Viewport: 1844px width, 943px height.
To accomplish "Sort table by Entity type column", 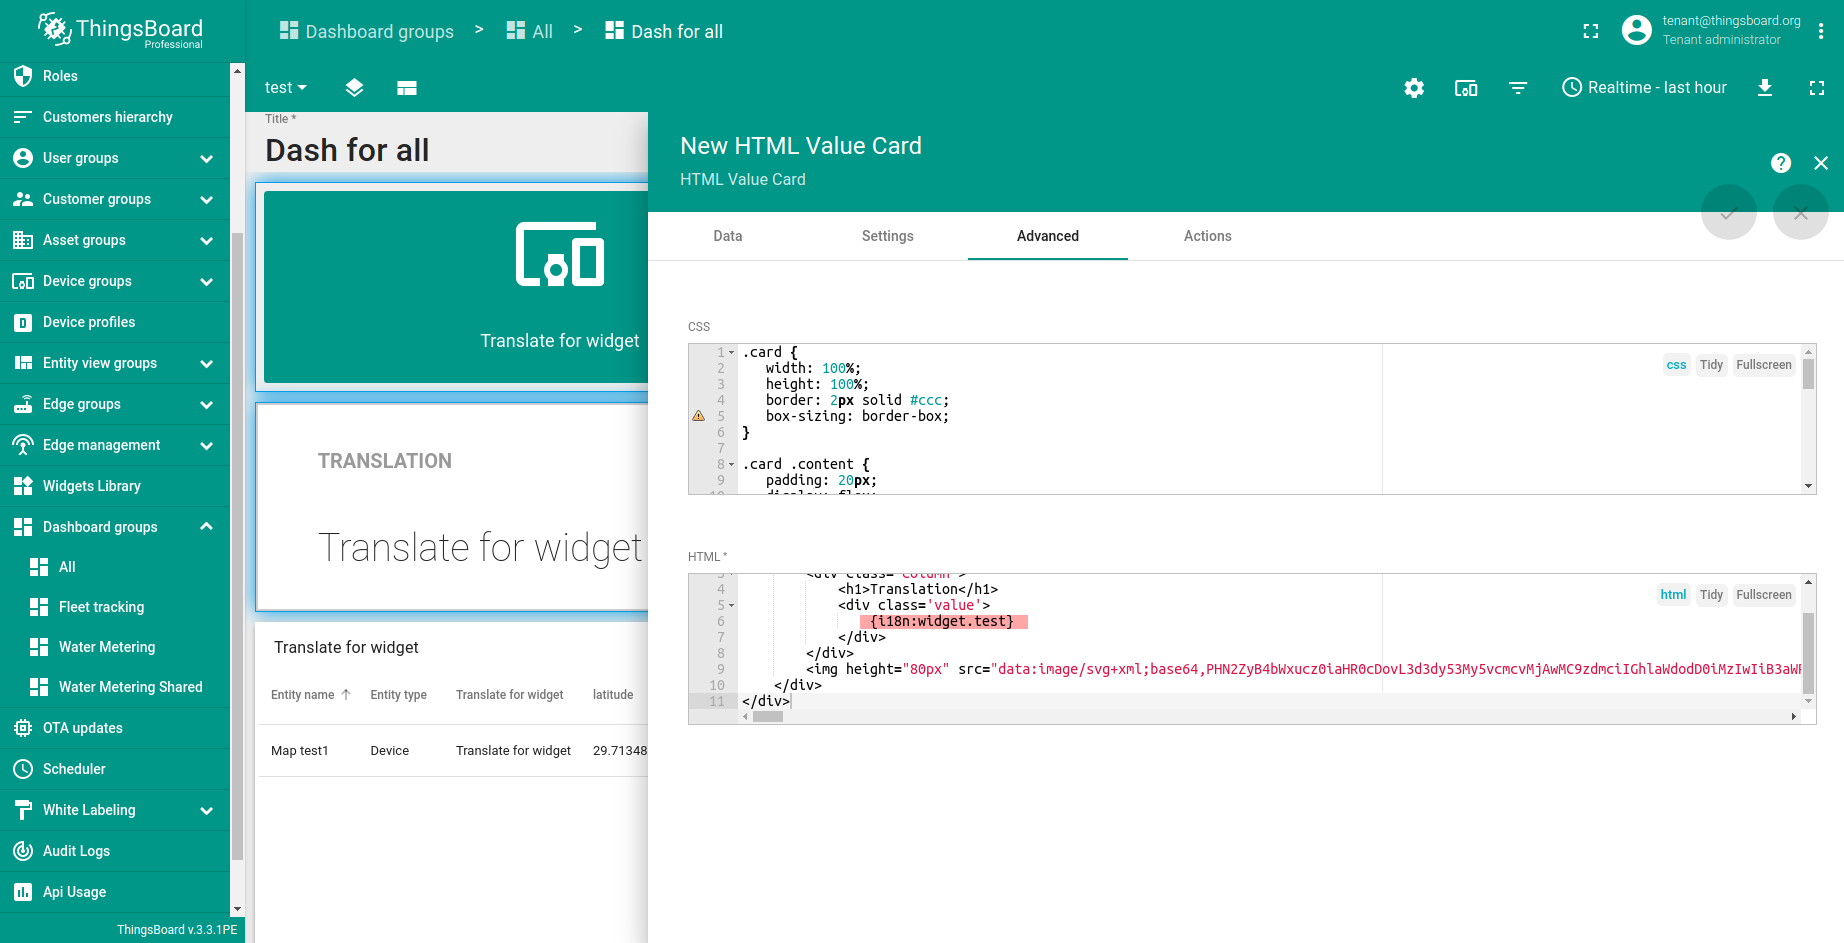I will pyautogui.click(x=398, y=695).
